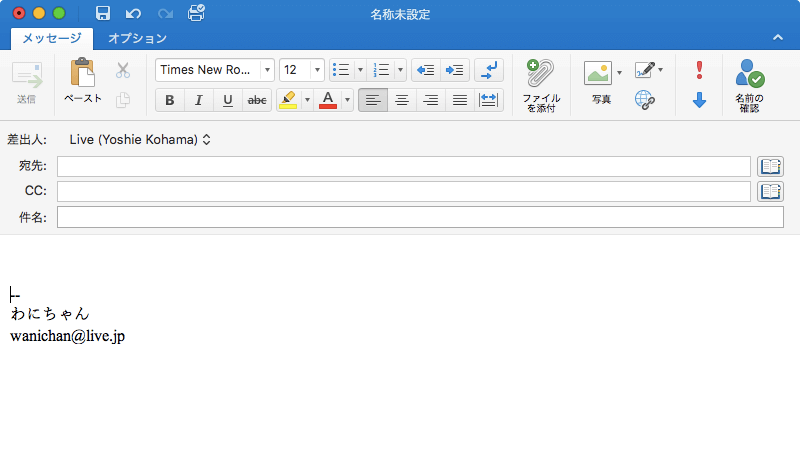Minimize the window with yellow button
This screenshot has width=800, height=450.
pyautogui.click(x=39, y=13)
